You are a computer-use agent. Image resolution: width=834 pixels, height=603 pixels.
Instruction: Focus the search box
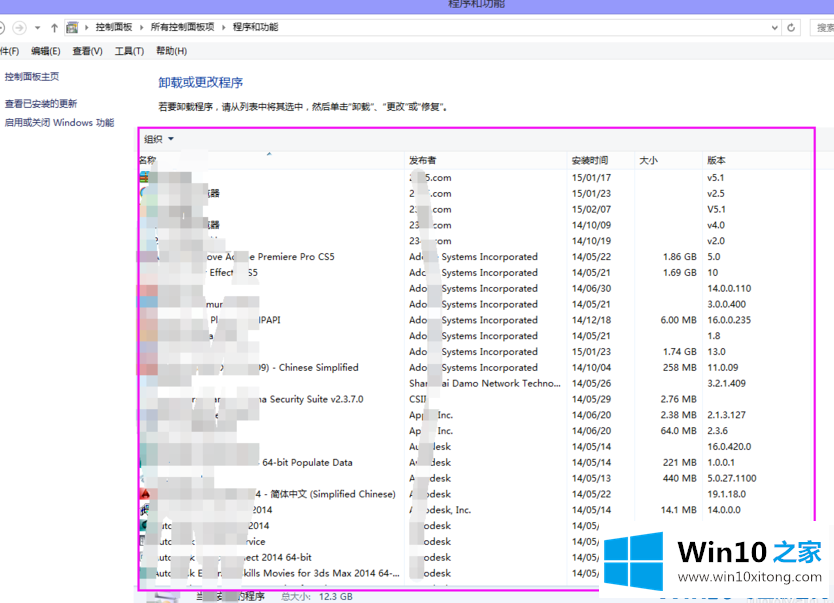pyautogui.click(x=822, y=28)
